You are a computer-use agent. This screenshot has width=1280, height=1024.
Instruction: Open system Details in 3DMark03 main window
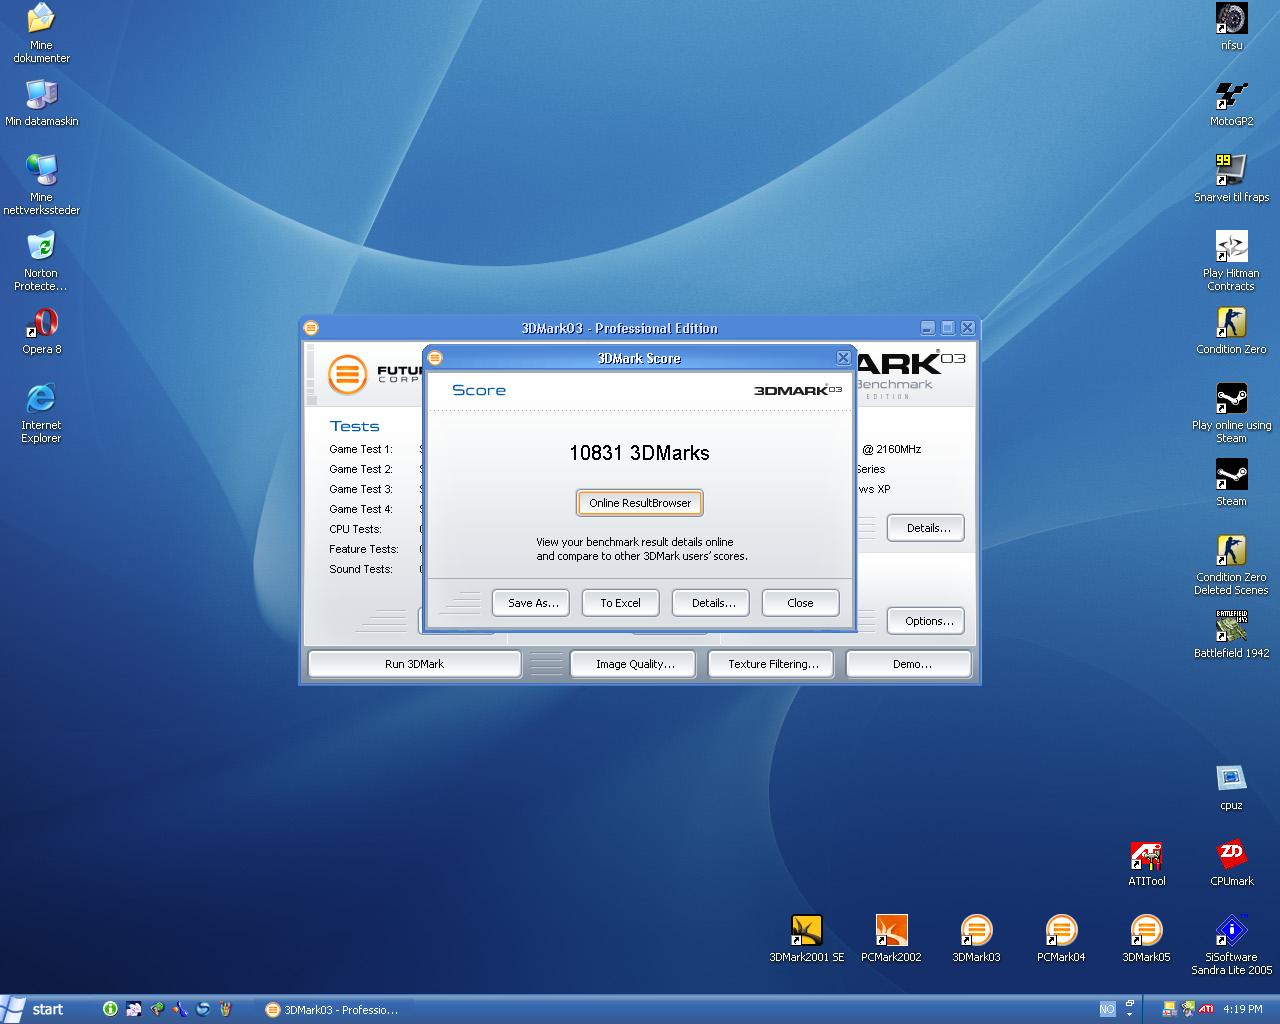click(x=926, y=528)
